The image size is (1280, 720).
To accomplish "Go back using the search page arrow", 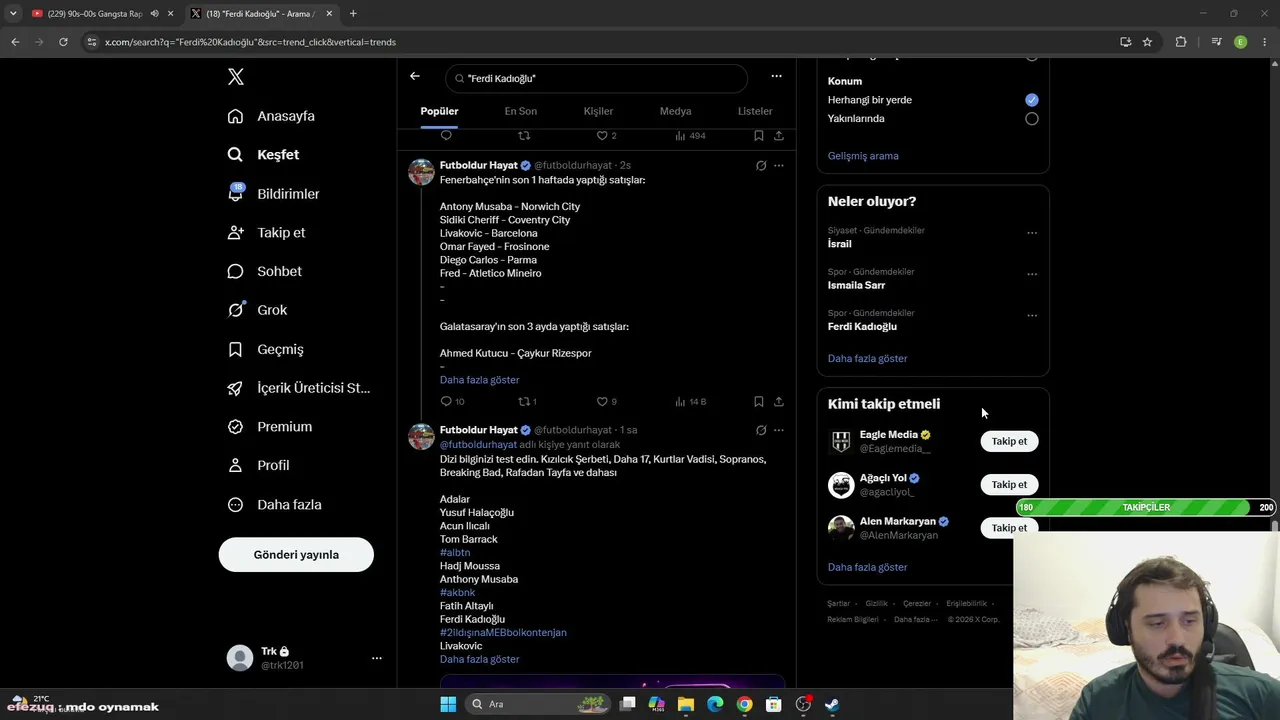I will click(x=415, y=76).
